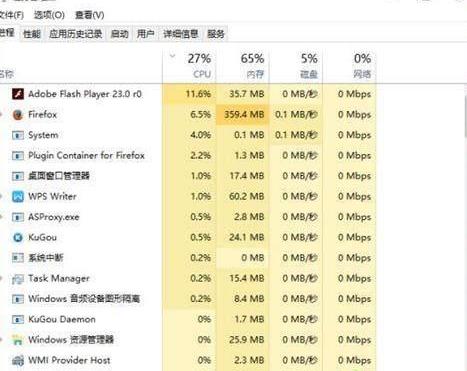Click WPS Writer's 60.2 MB memory value
The width and height of the screenshot is (467, 371).
(247, 197)
